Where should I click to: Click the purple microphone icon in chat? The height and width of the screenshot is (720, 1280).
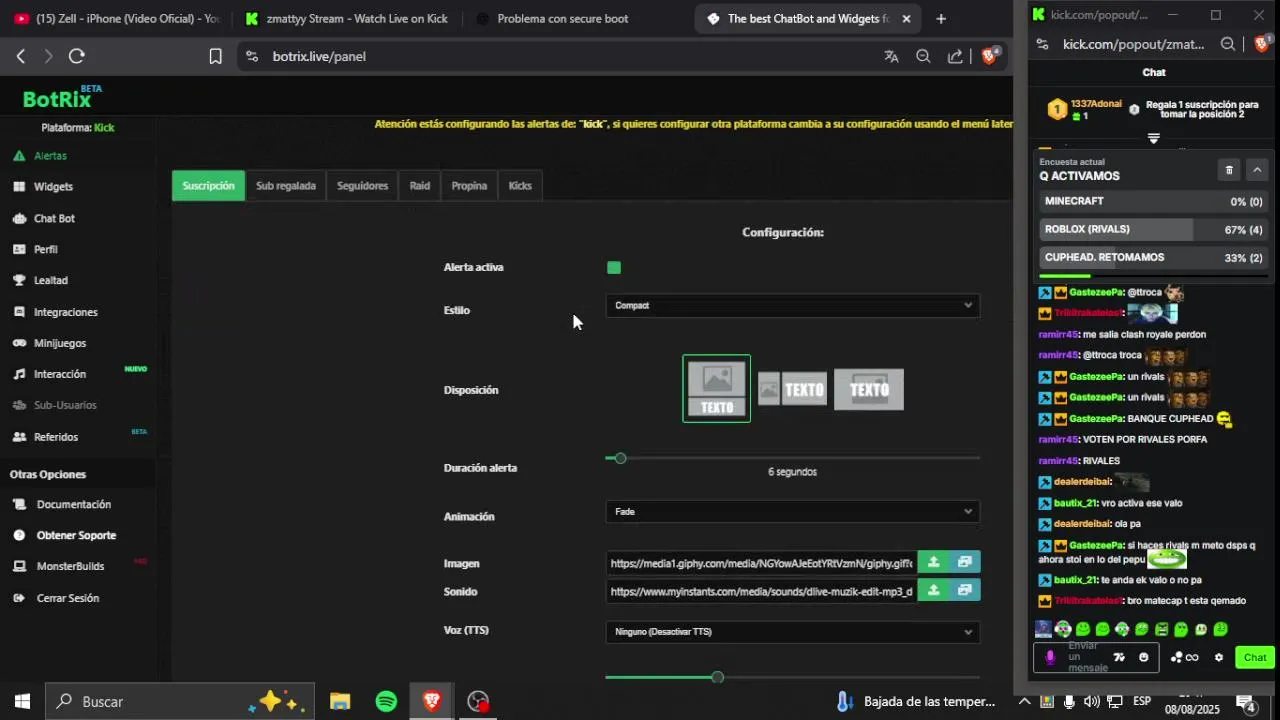point(1050,657)
